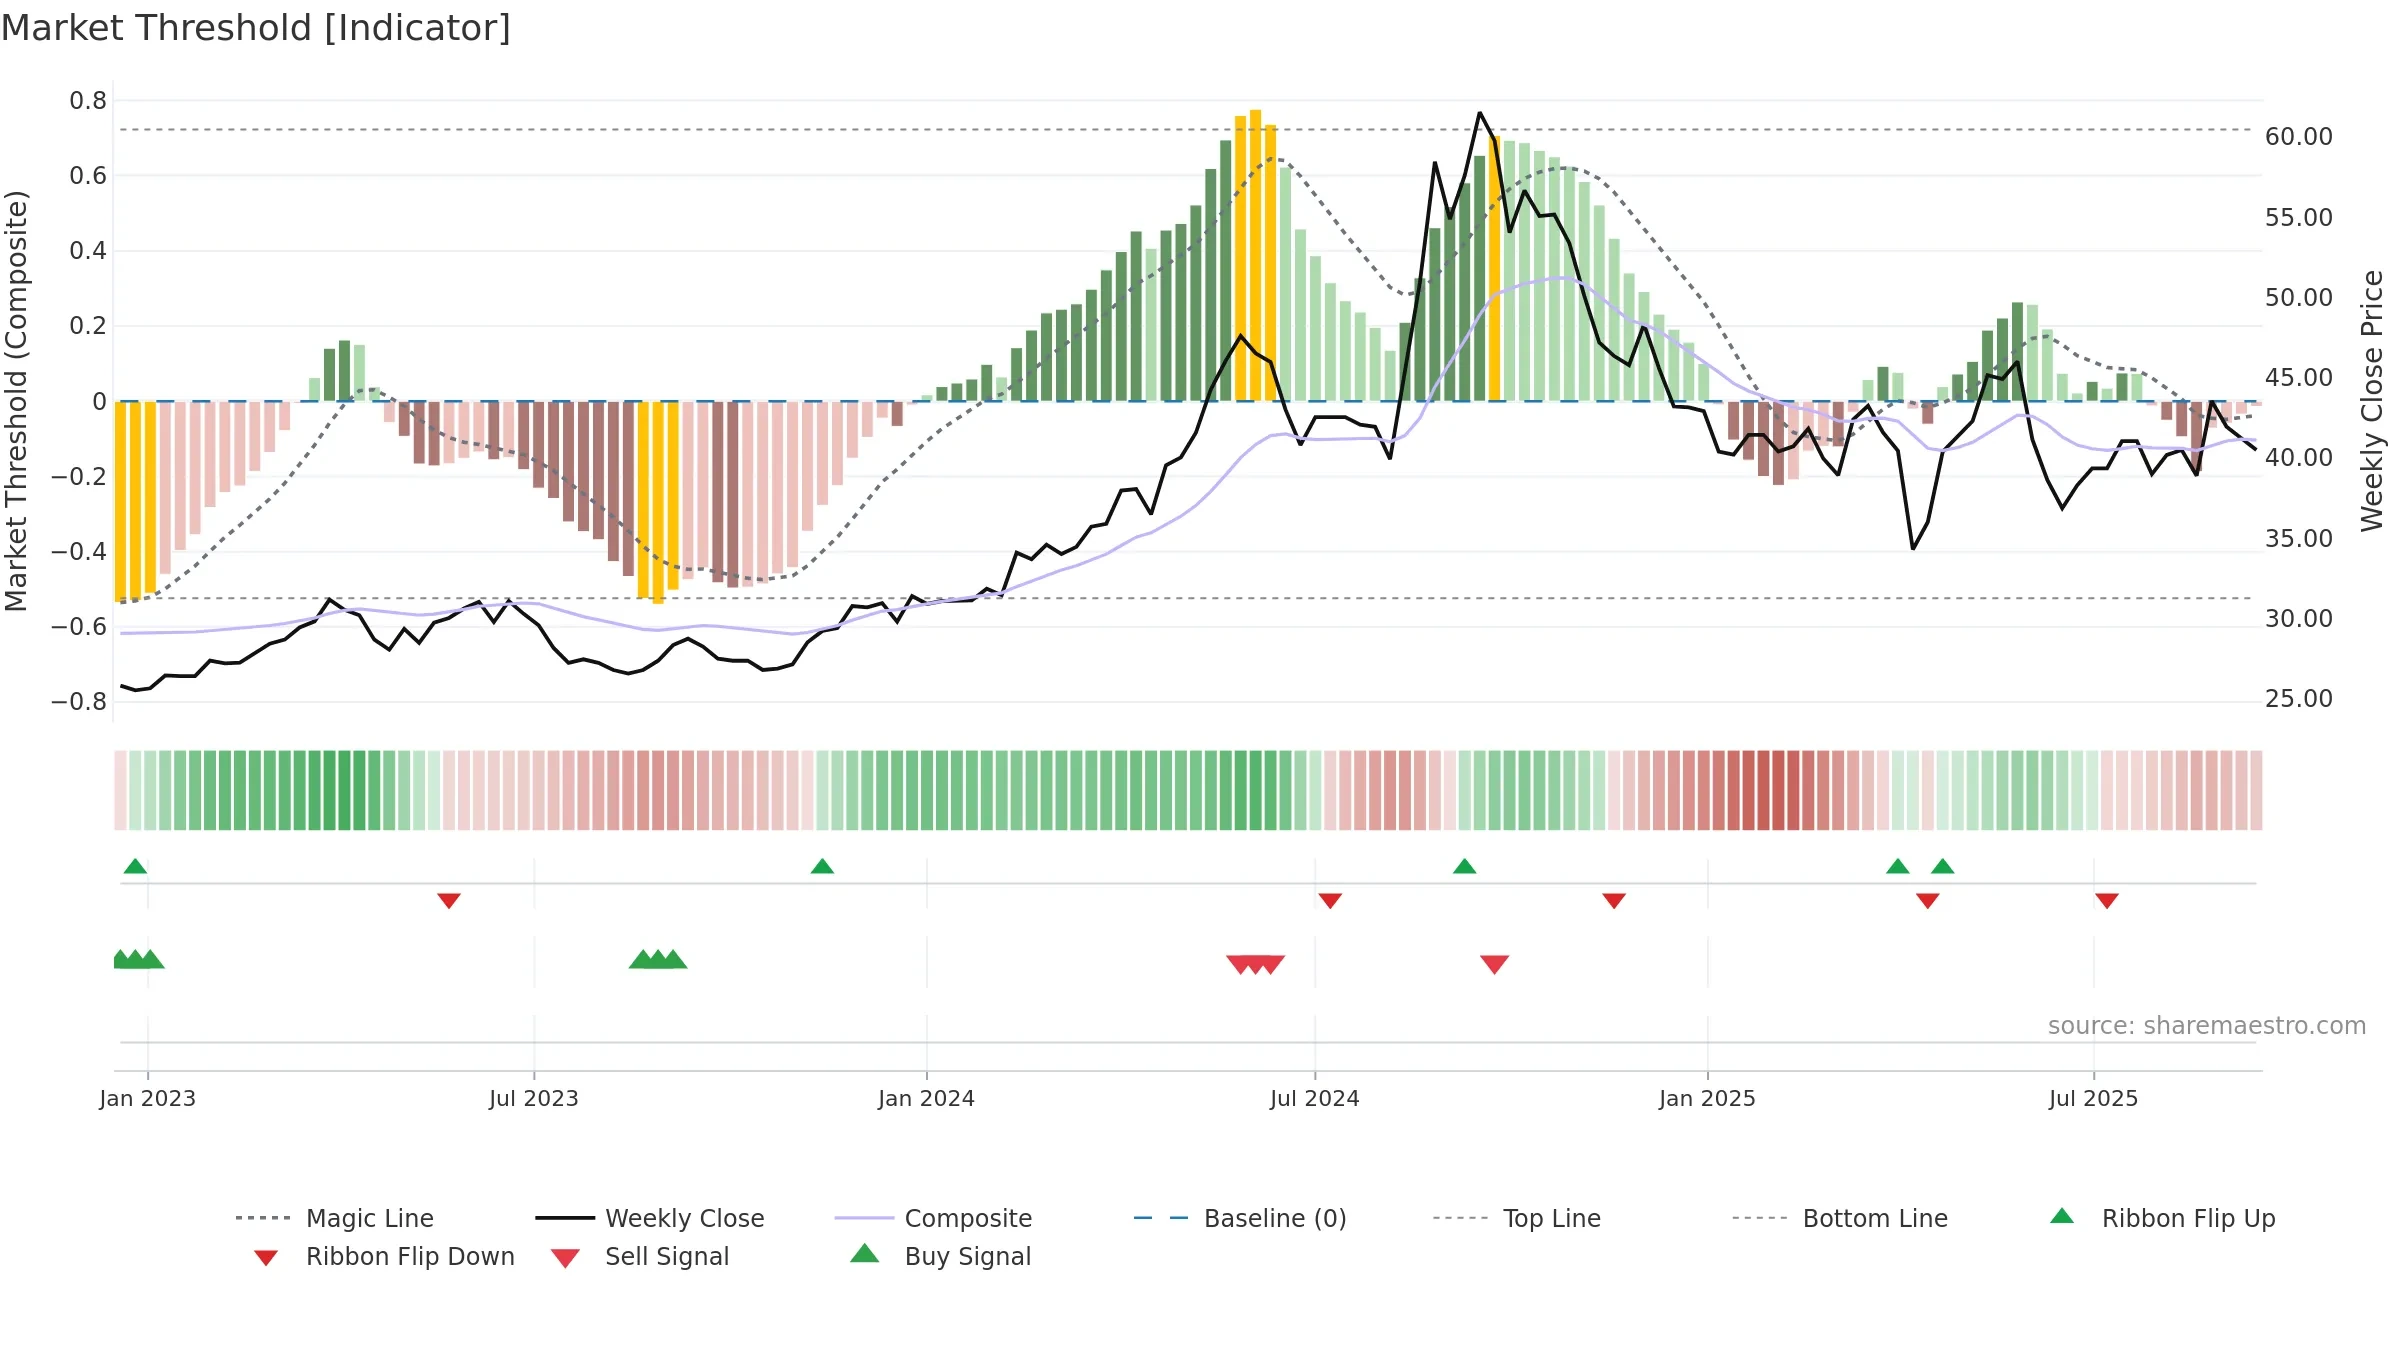The width and height of the screenshot is (2400, 1350).
Task: Click the red triangle icon in Ribbon Flip Down legend
Action: coord(266,1258)
